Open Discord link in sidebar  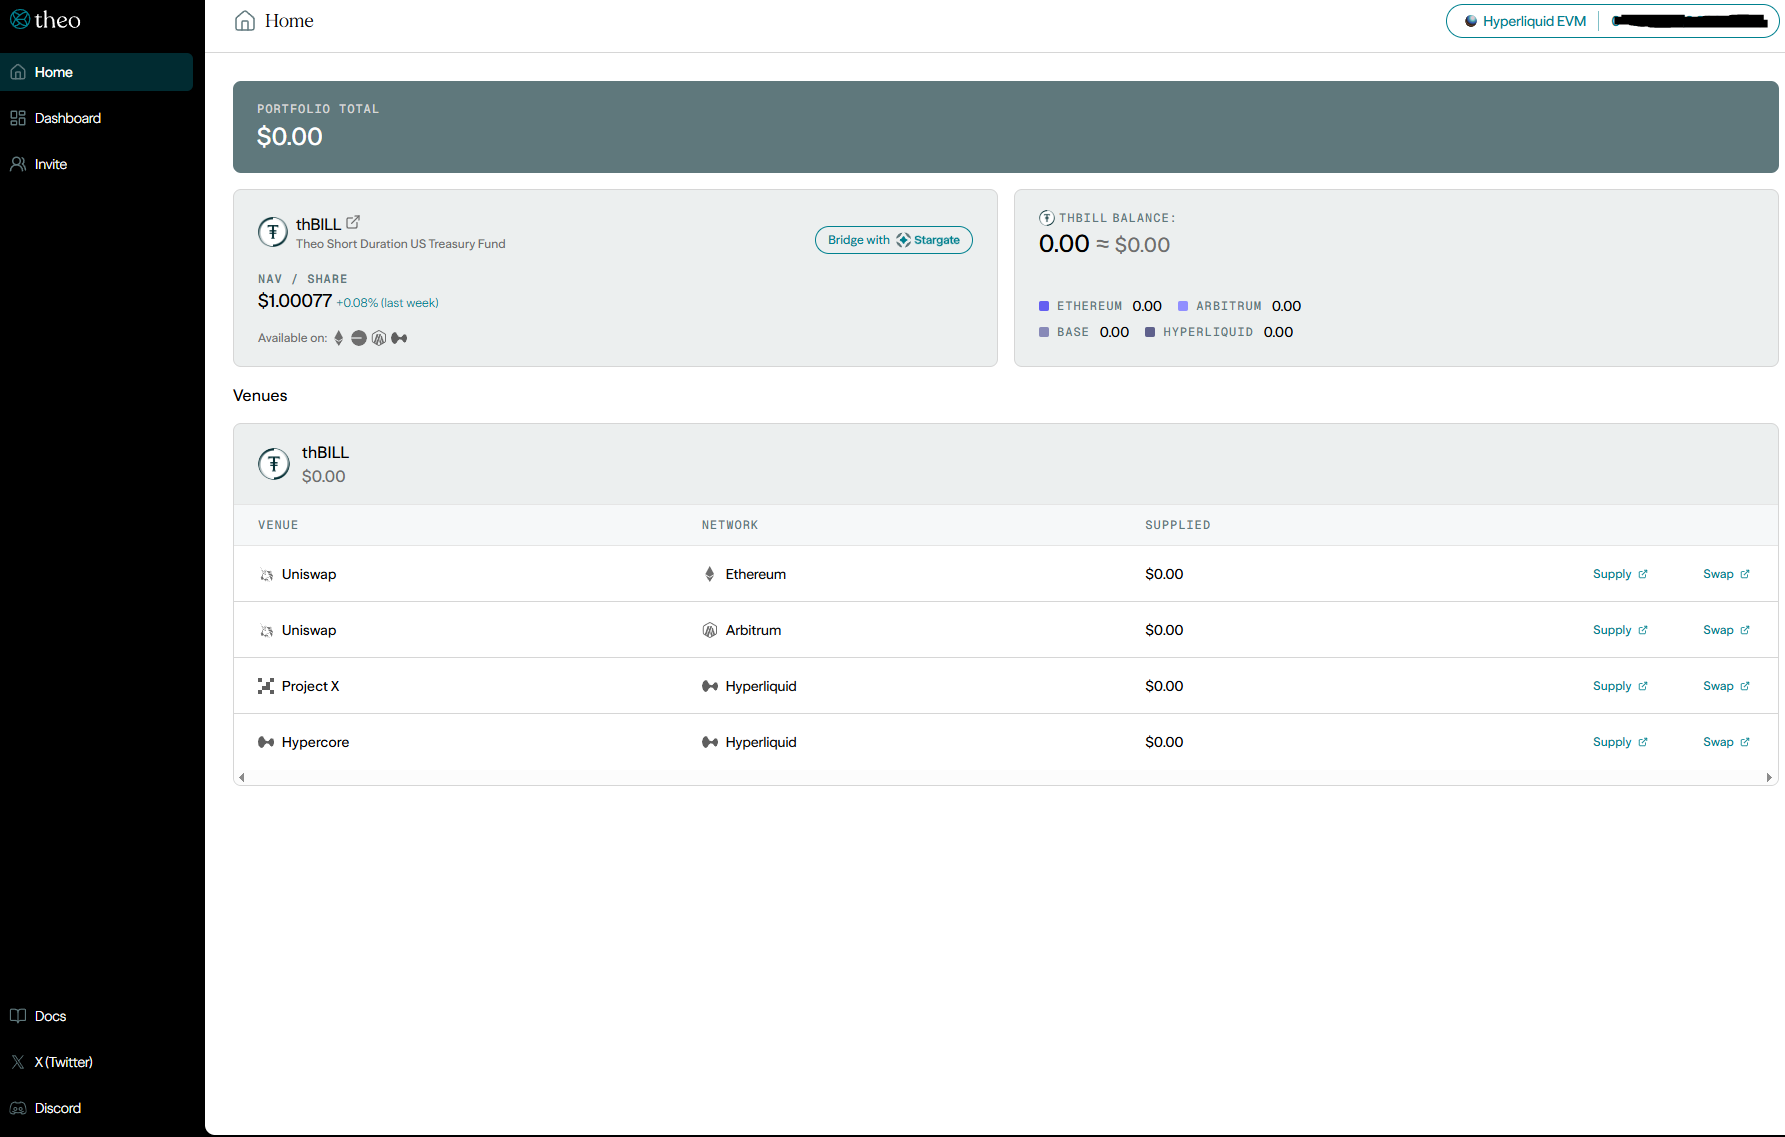click(x=96, y=1108)
